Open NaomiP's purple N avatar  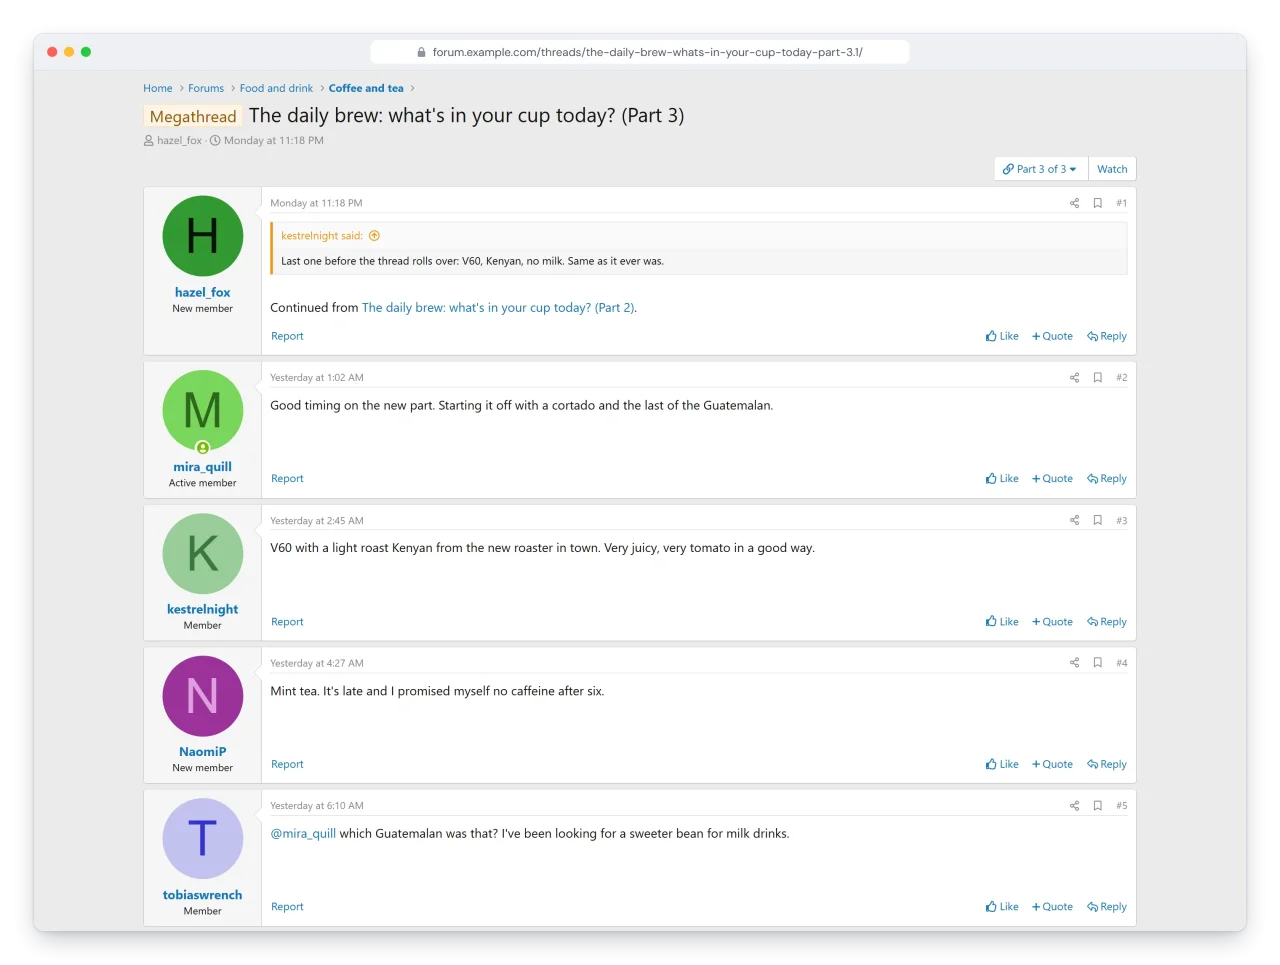pyautogui.click(x=203, y=696)
